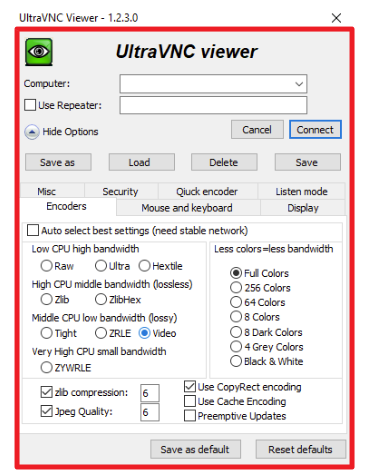Image resolution: width=367 pixels, height=475 pixels.
Task: Enable Use Cache Encoding checkbox
Action: (190, 401)
